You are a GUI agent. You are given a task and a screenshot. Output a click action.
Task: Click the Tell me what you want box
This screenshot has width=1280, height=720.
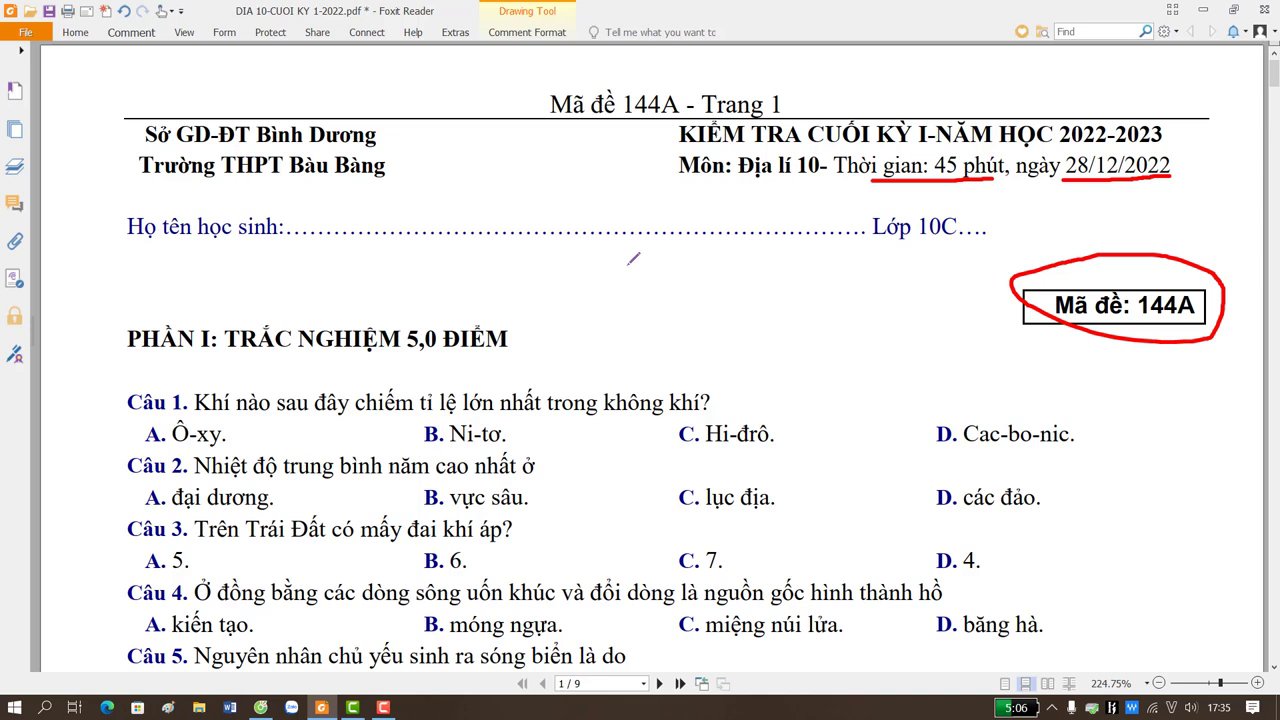(652, 32)
